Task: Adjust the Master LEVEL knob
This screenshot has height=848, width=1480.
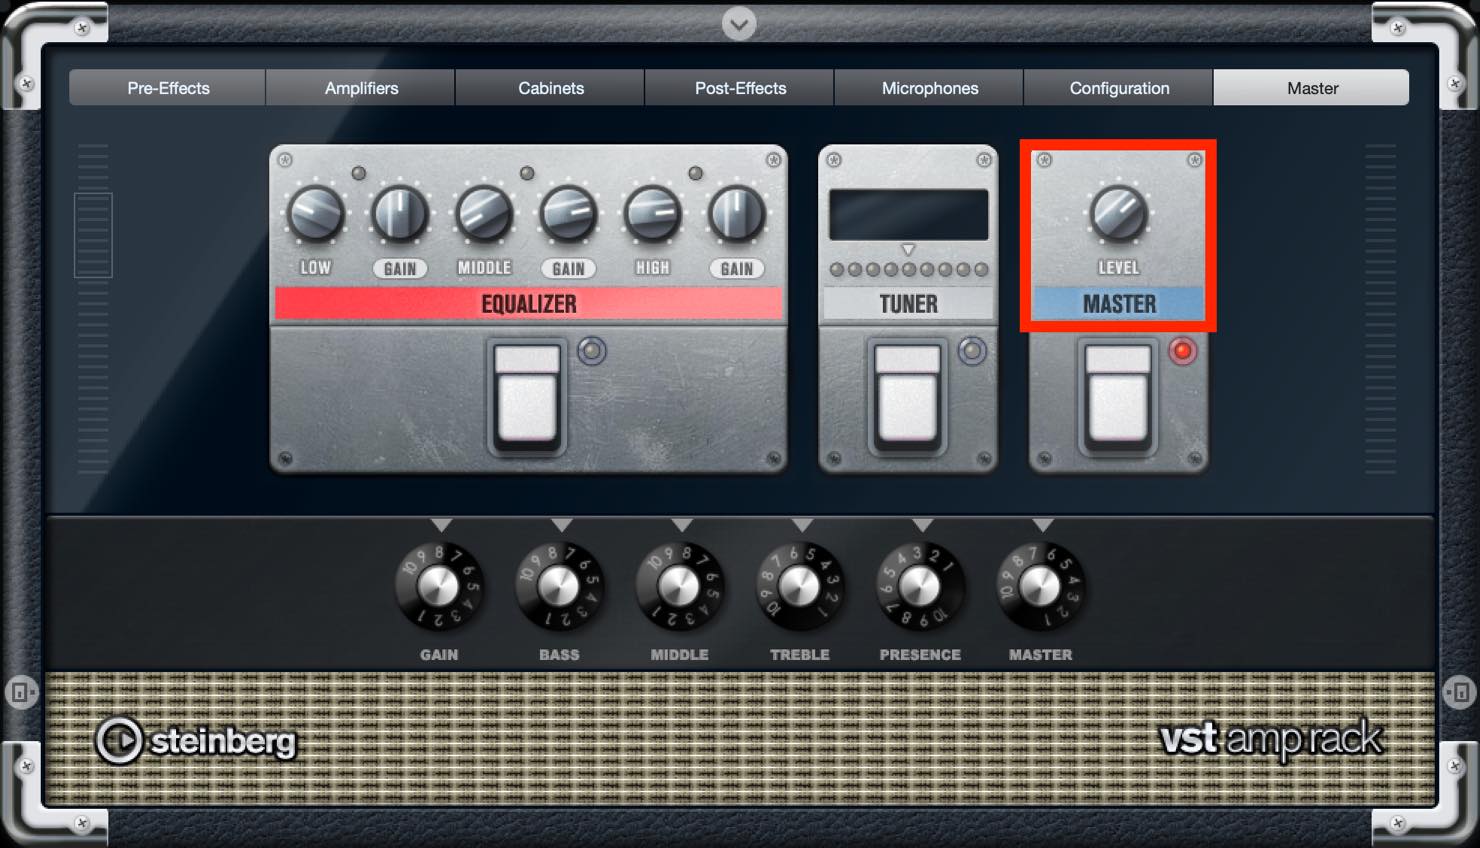Action: click(x=1118, y=213)
